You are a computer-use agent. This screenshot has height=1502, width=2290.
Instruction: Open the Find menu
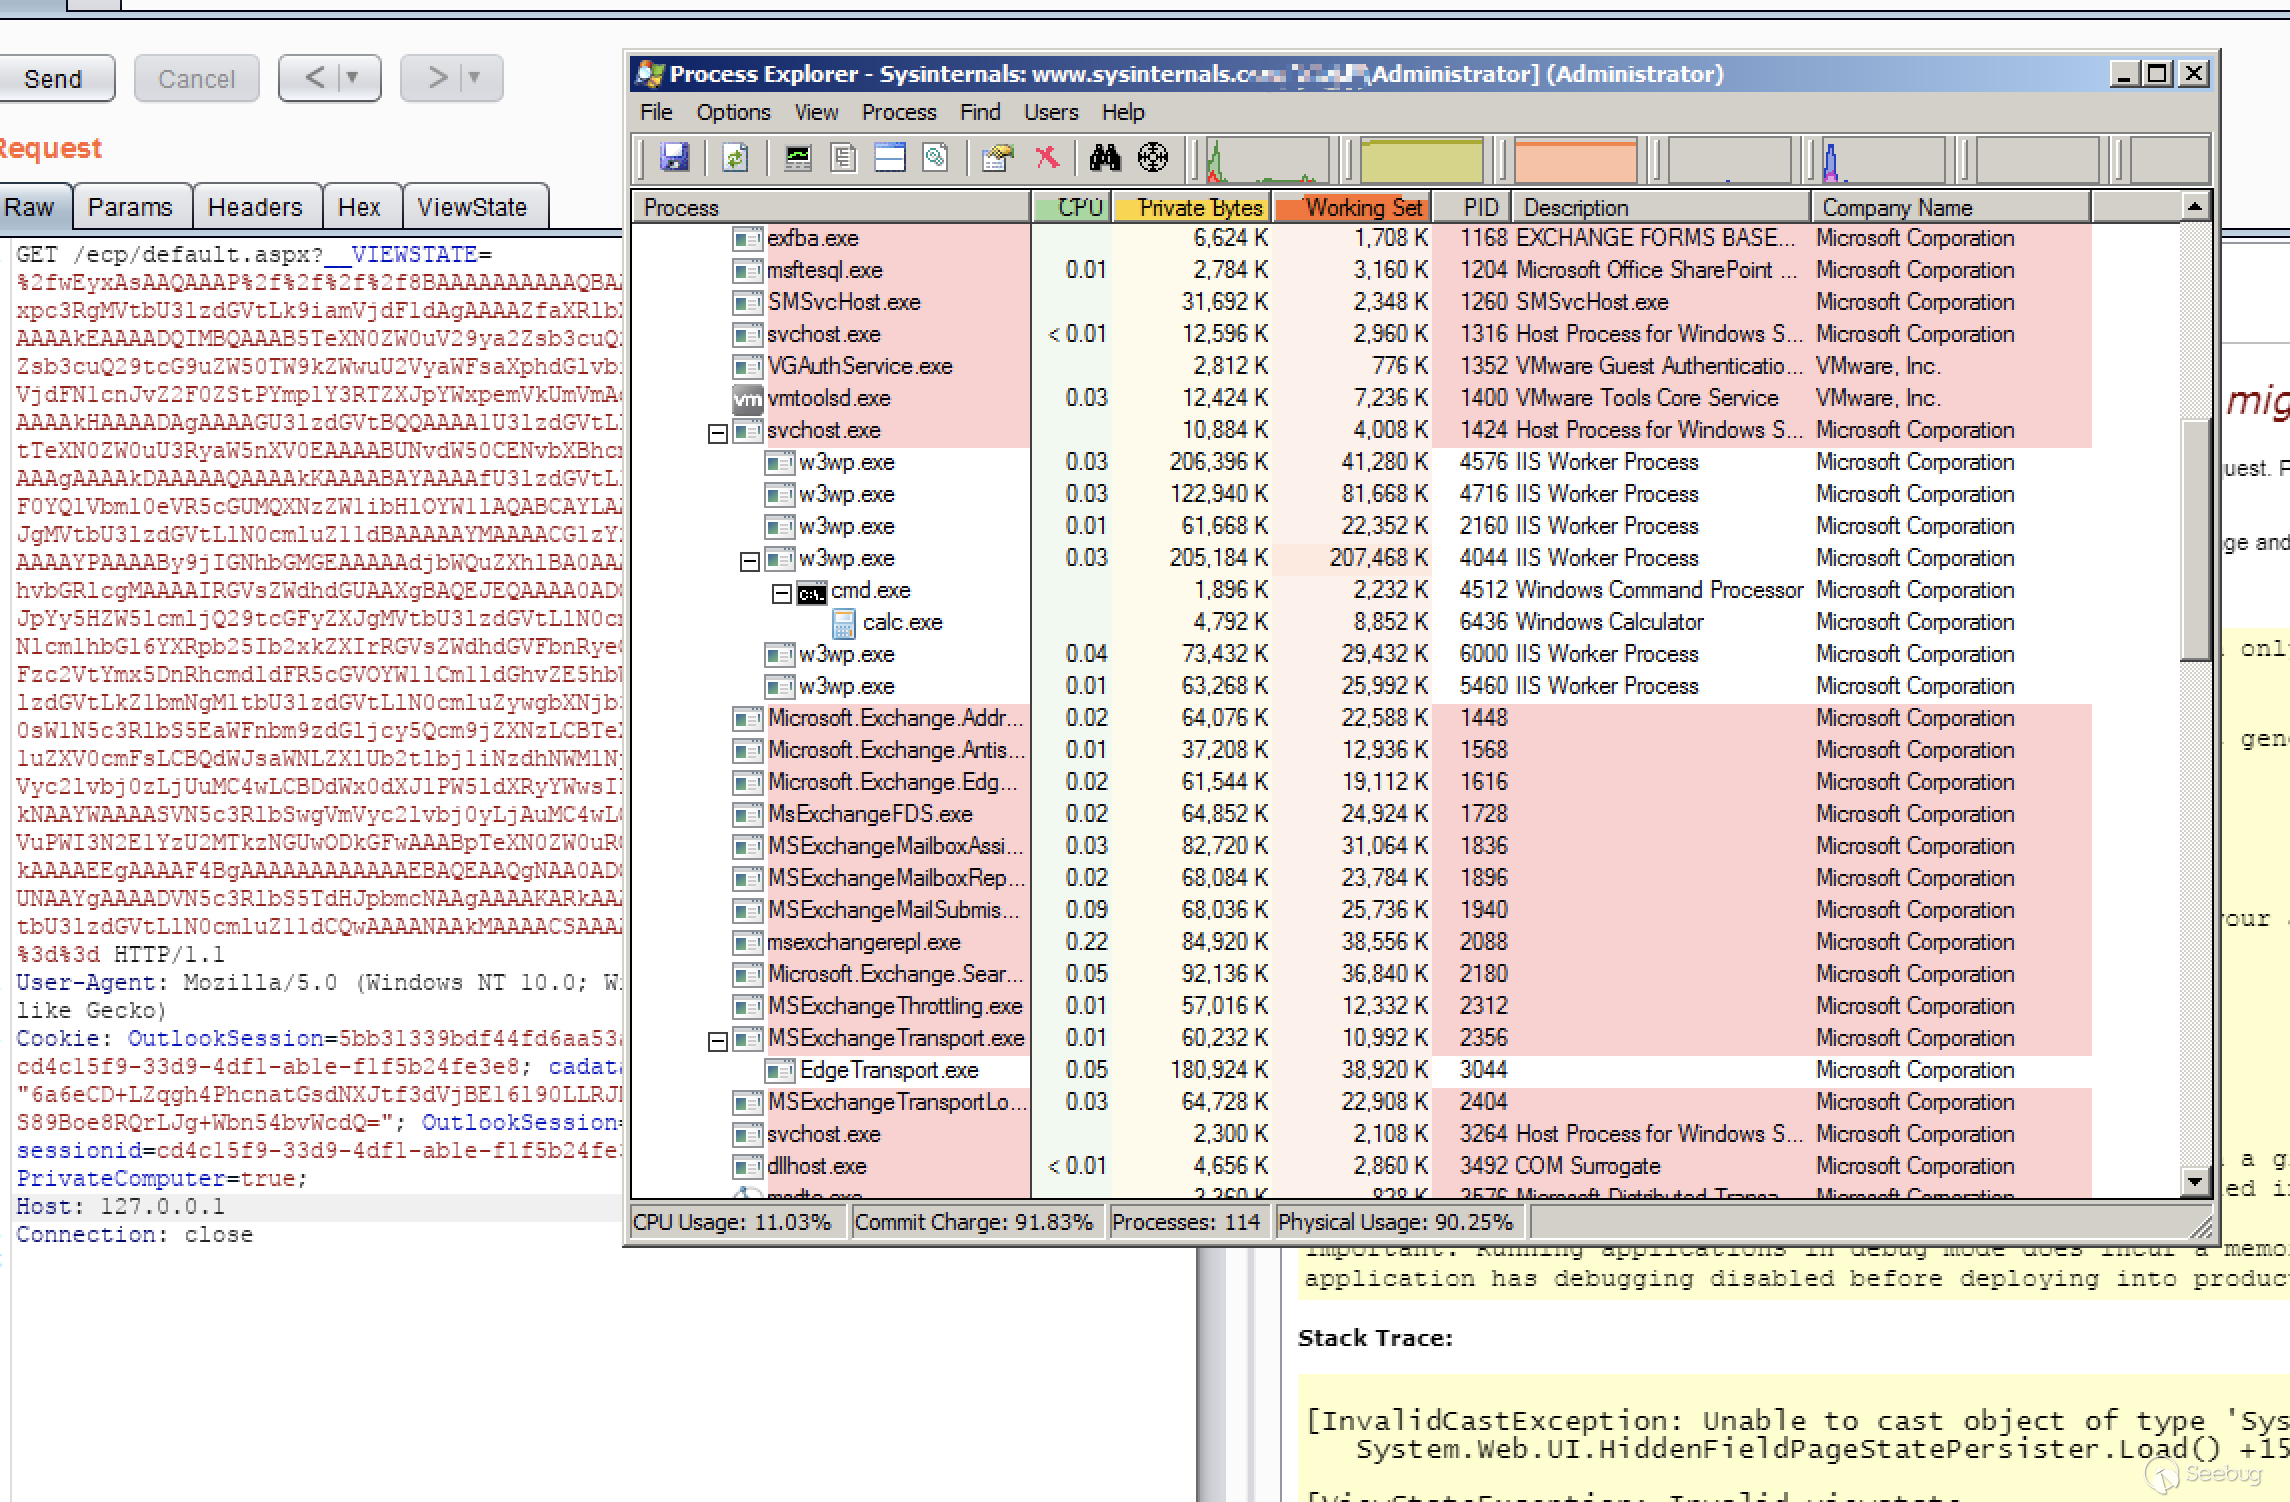[979, 112]
